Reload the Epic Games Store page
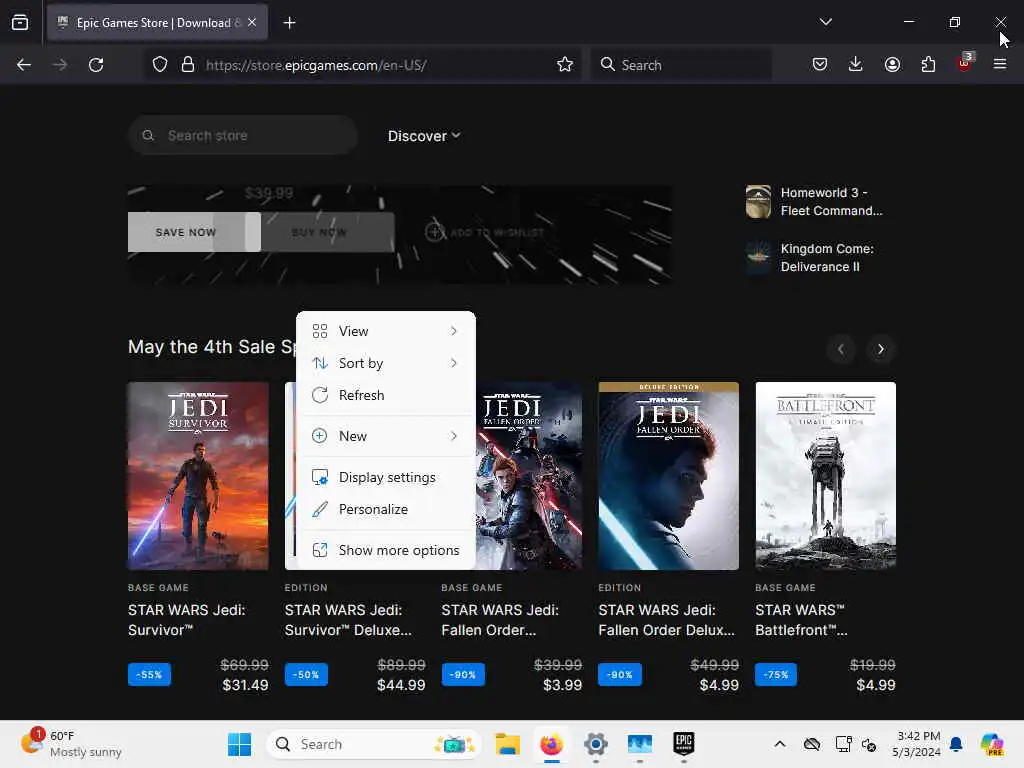Screen dimensions: 1024x768 (x=96, y=65)
